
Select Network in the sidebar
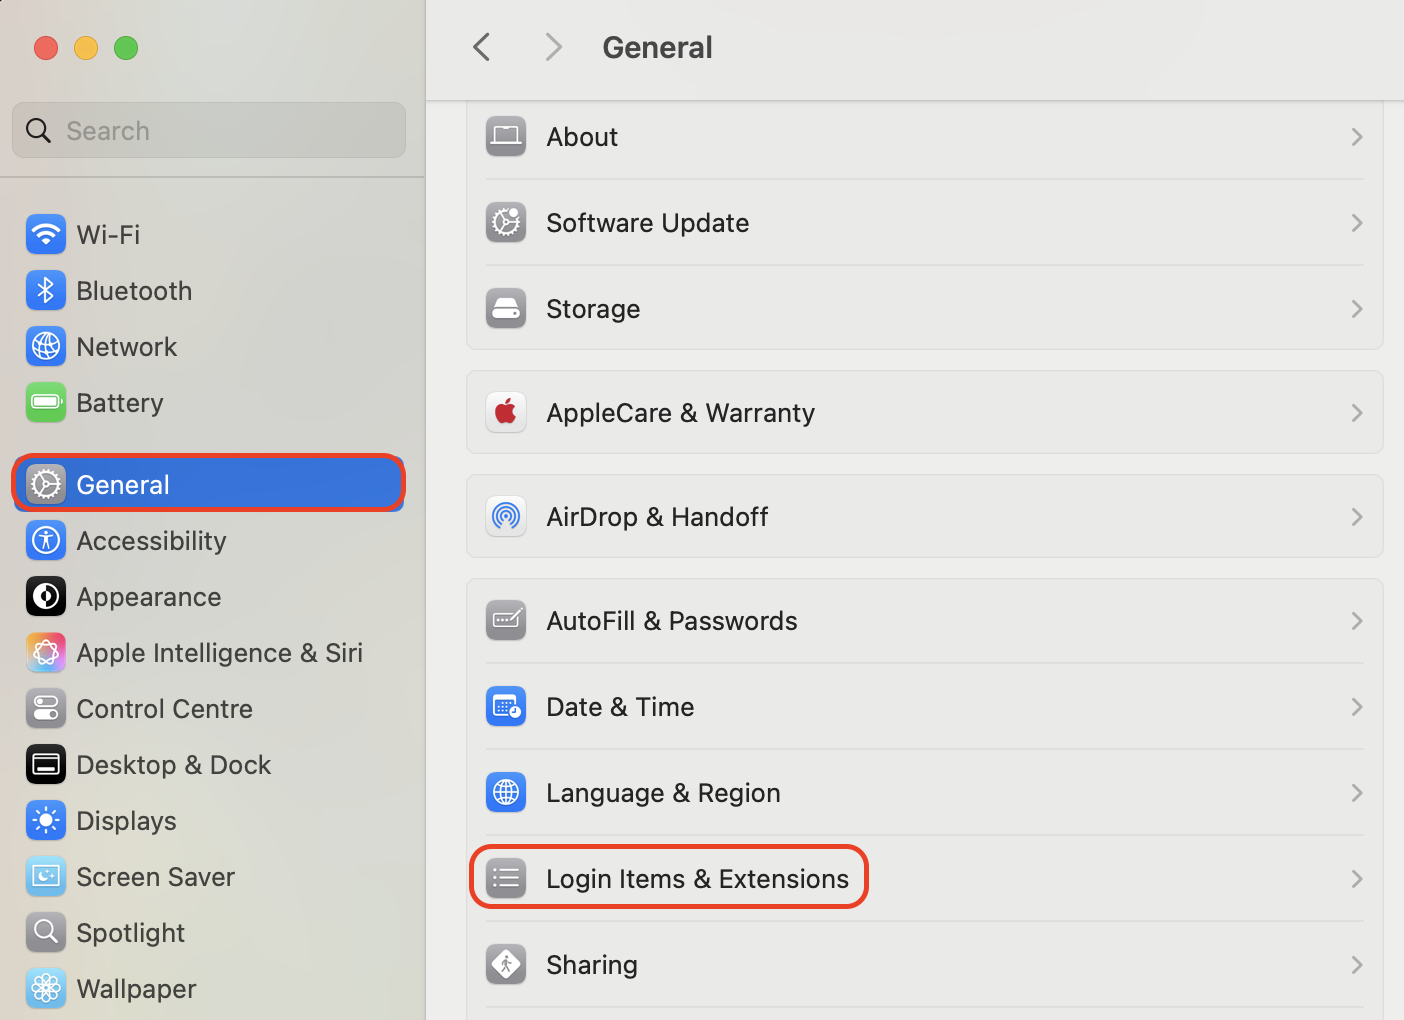click(x=46, y=346)
